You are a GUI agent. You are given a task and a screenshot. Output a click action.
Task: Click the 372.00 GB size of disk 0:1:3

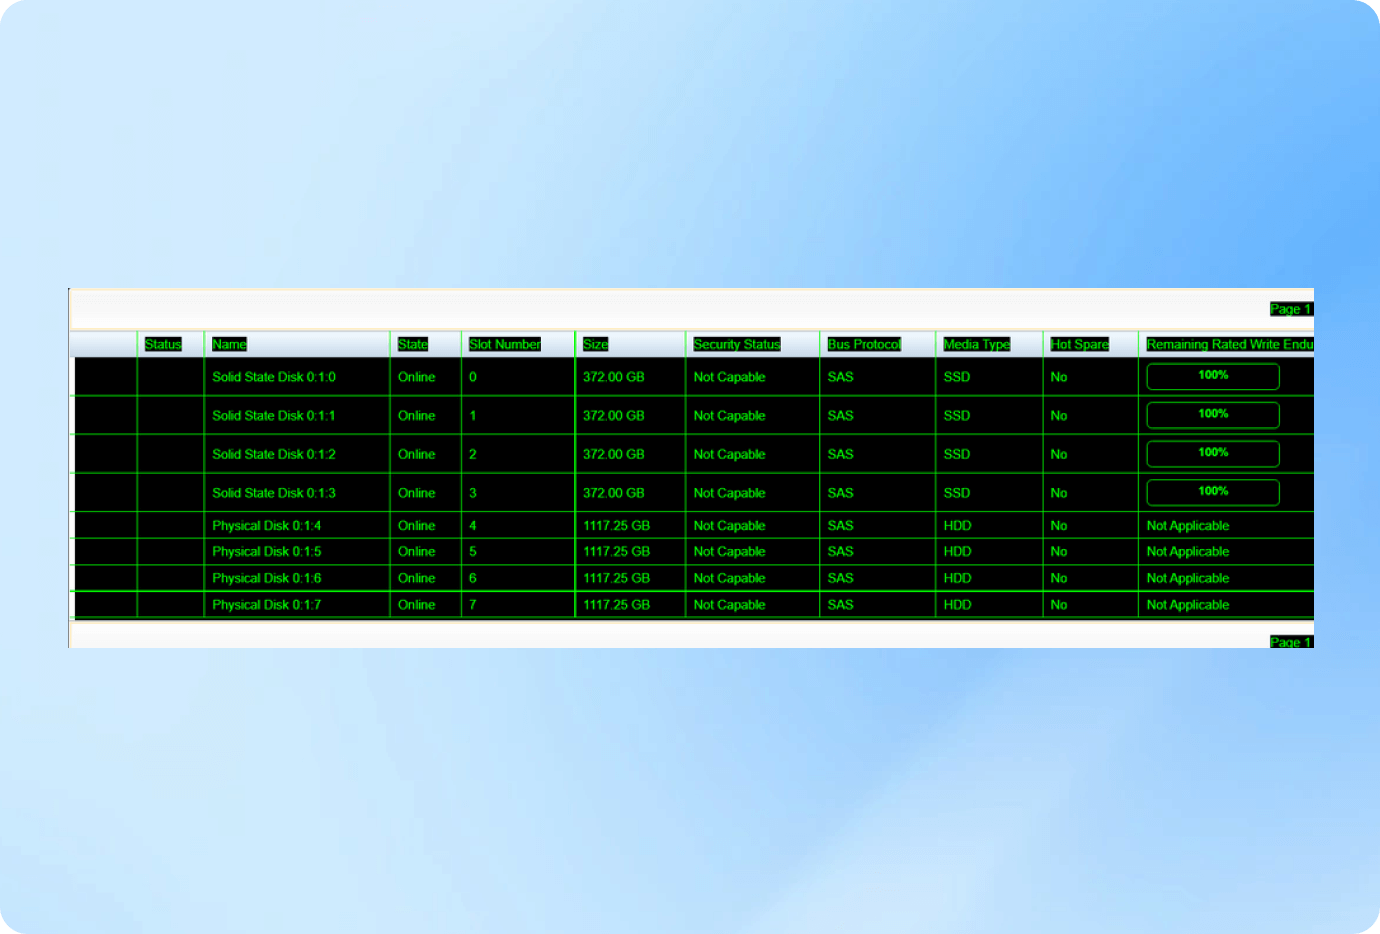(x=614, y=493)
